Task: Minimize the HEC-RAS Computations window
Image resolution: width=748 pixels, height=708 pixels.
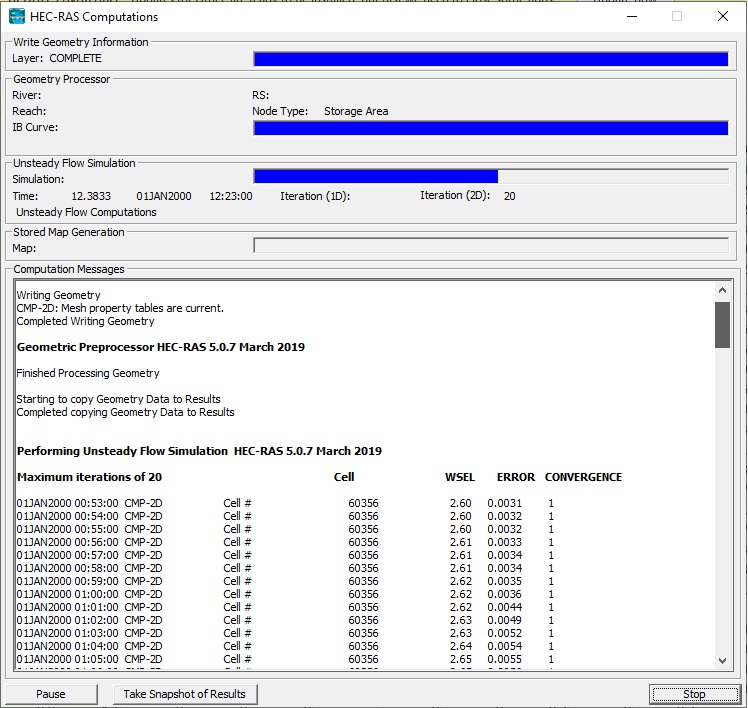Action: [x=632, y=17]
